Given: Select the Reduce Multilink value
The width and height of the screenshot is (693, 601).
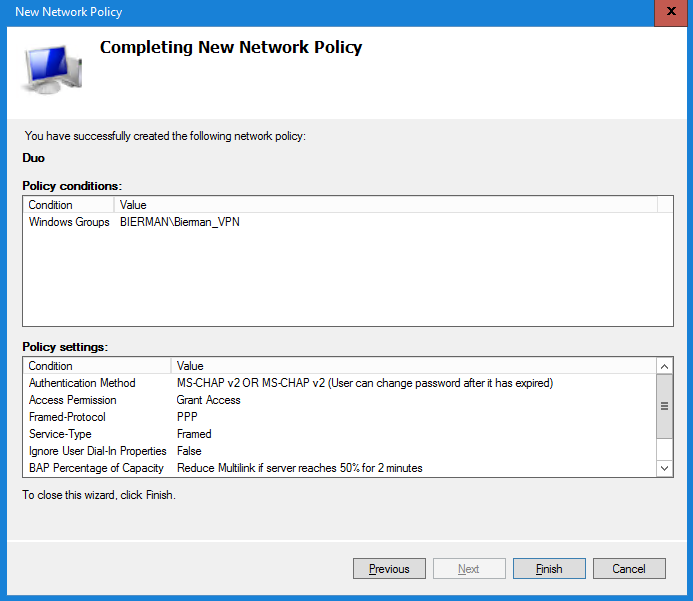Looking at the screenshot, I should point(300,468).
